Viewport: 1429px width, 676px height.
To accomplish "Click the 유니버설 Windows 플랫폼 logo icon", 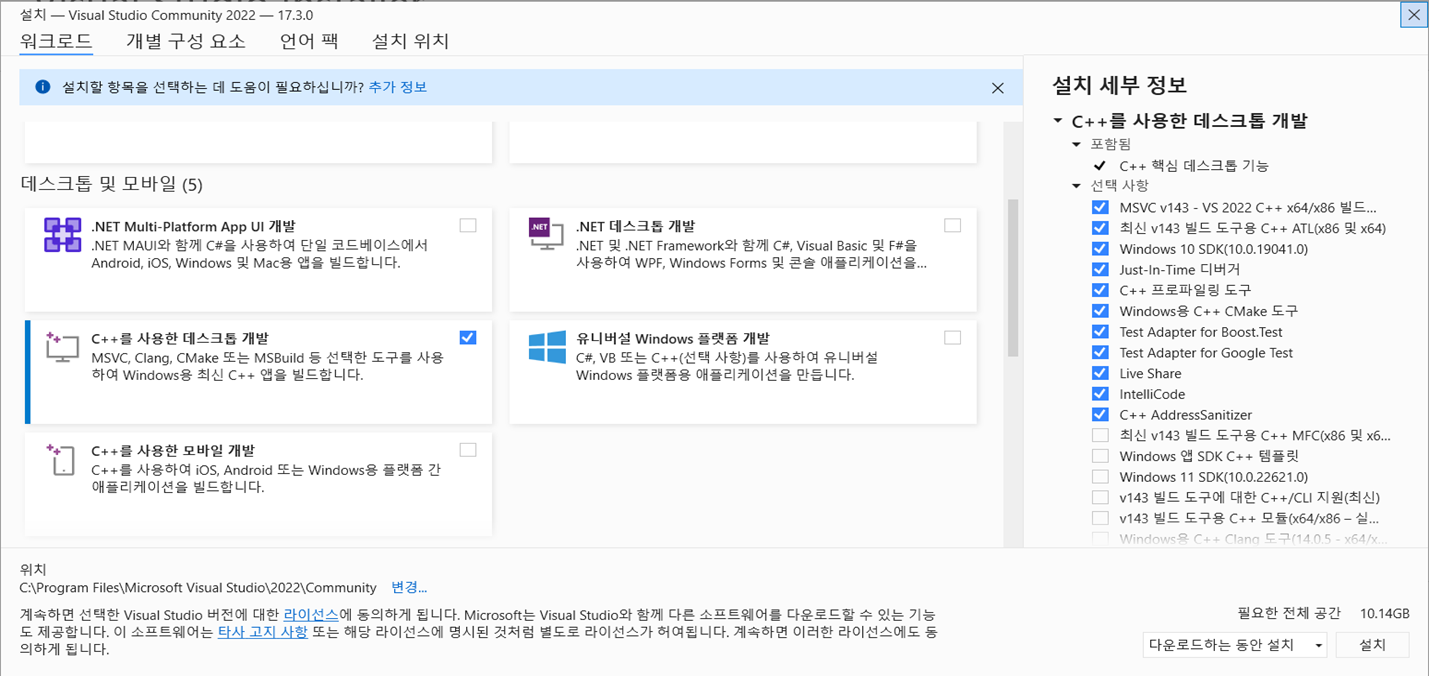I will coord(547,347).
